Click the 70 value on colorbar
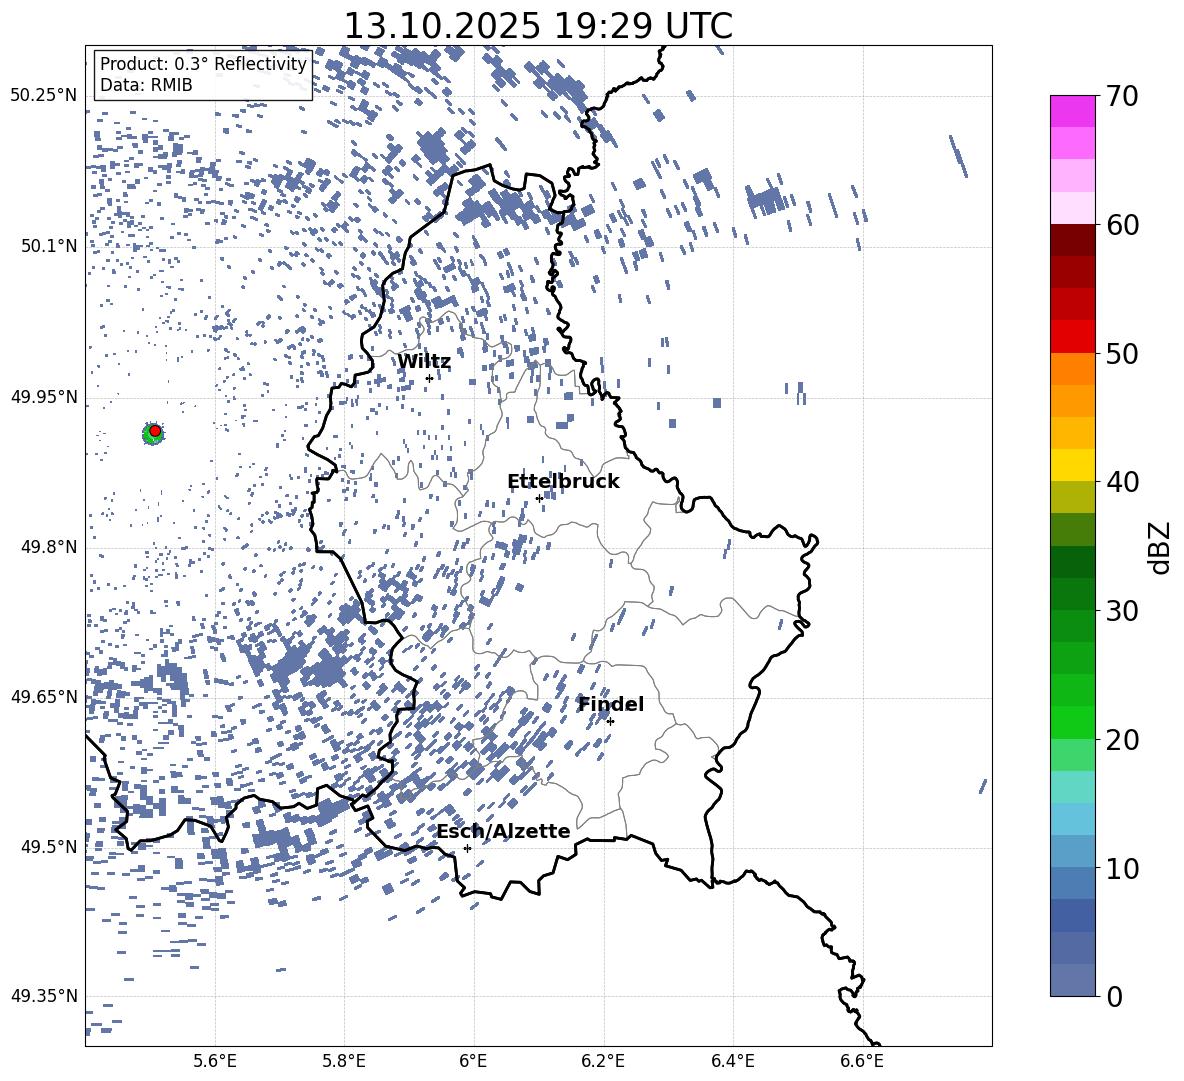The width and height of the screenshot is (1184, 1081). pos(1122,97)
